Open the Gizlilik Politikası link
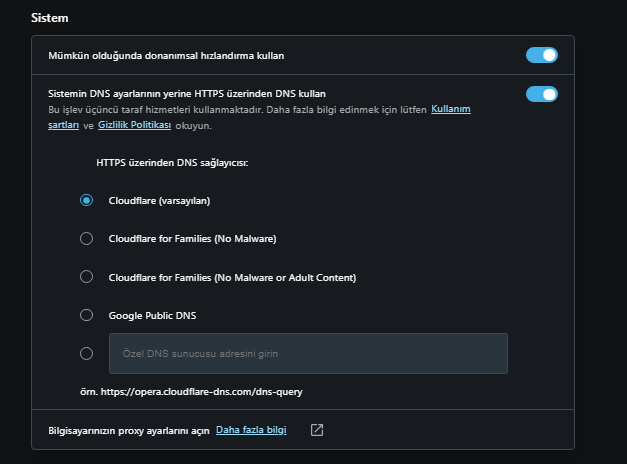Viewport: 627px width, 464px height. (134, 125)
